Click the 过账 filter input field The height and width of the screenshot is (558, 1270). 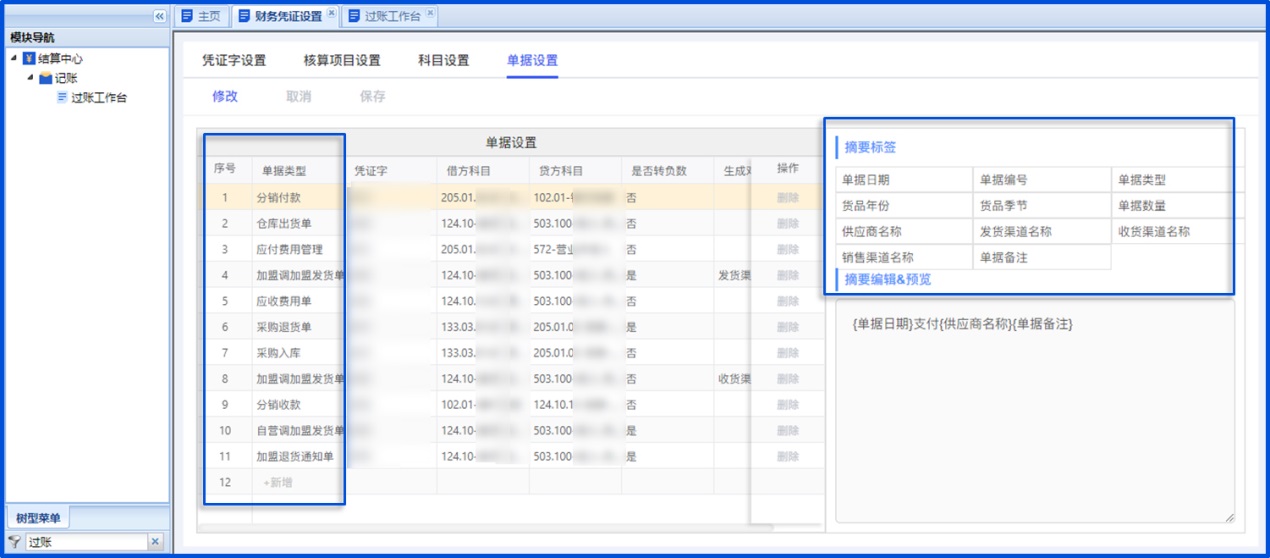(86, 541)
